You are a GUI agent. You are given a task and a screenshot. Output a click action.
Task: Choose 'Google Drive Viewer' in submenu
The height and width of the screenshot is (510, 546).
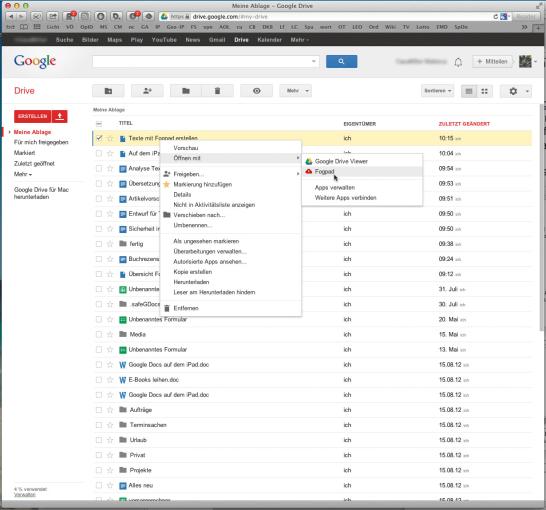click(362, 162)
